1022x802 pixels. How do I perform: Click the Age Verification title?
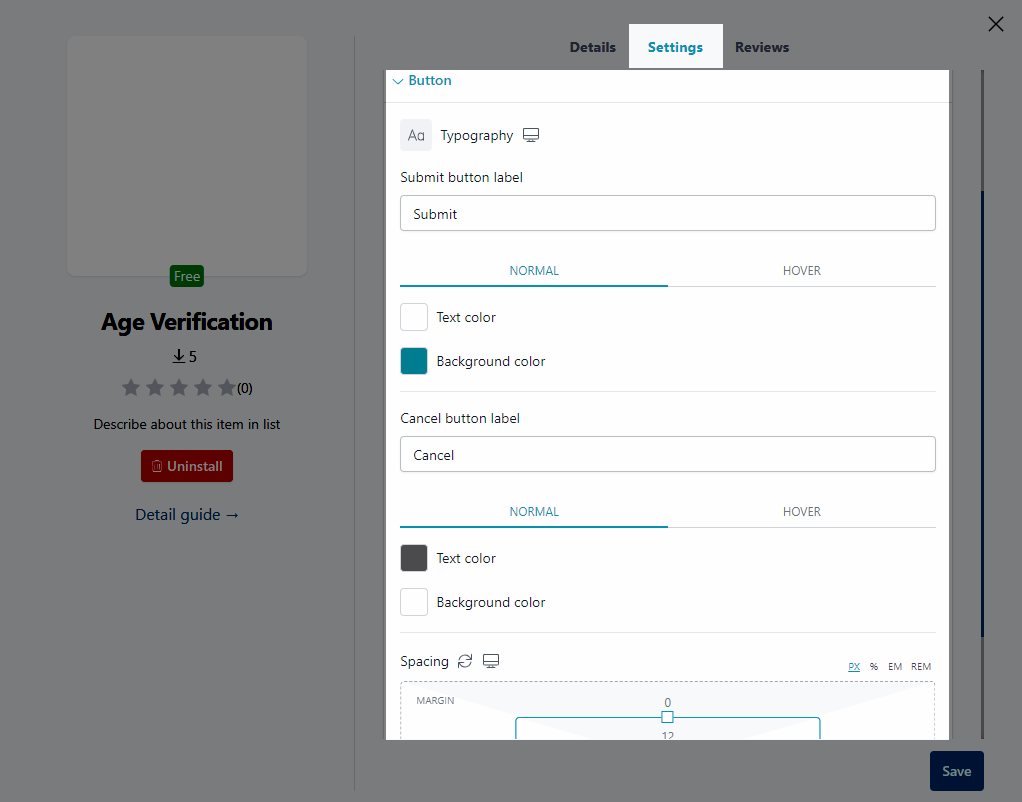(187, 322)
